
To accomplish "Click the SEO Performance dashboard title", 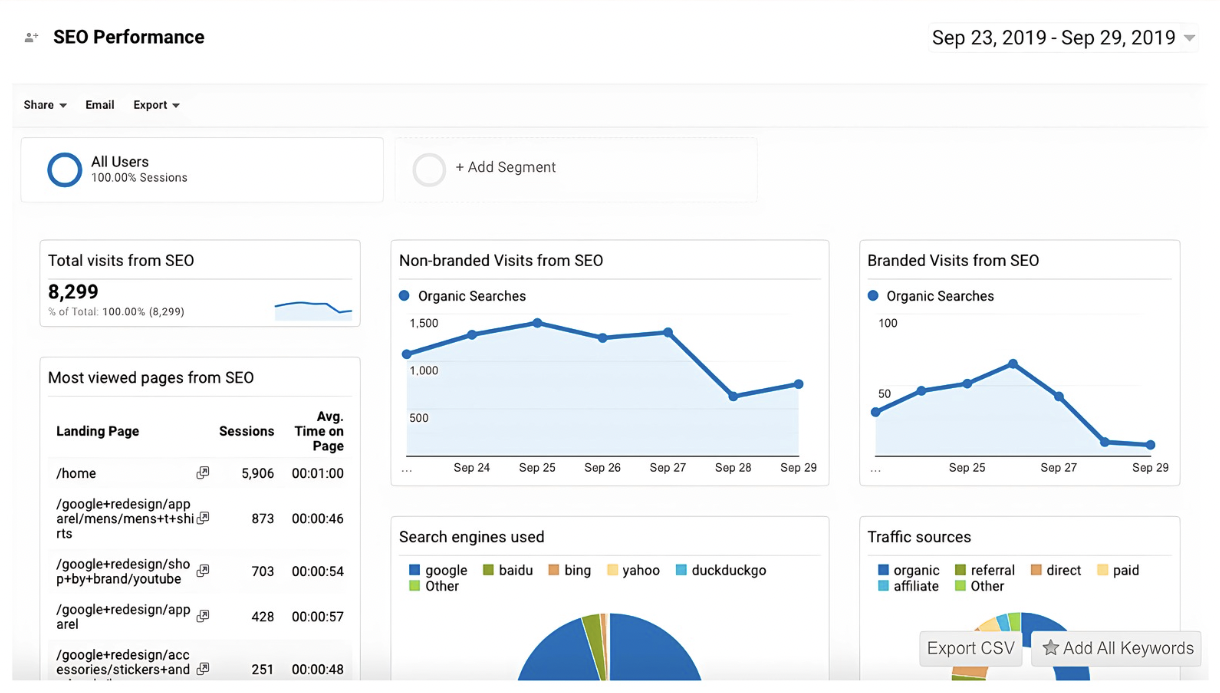I will point(129,37).
